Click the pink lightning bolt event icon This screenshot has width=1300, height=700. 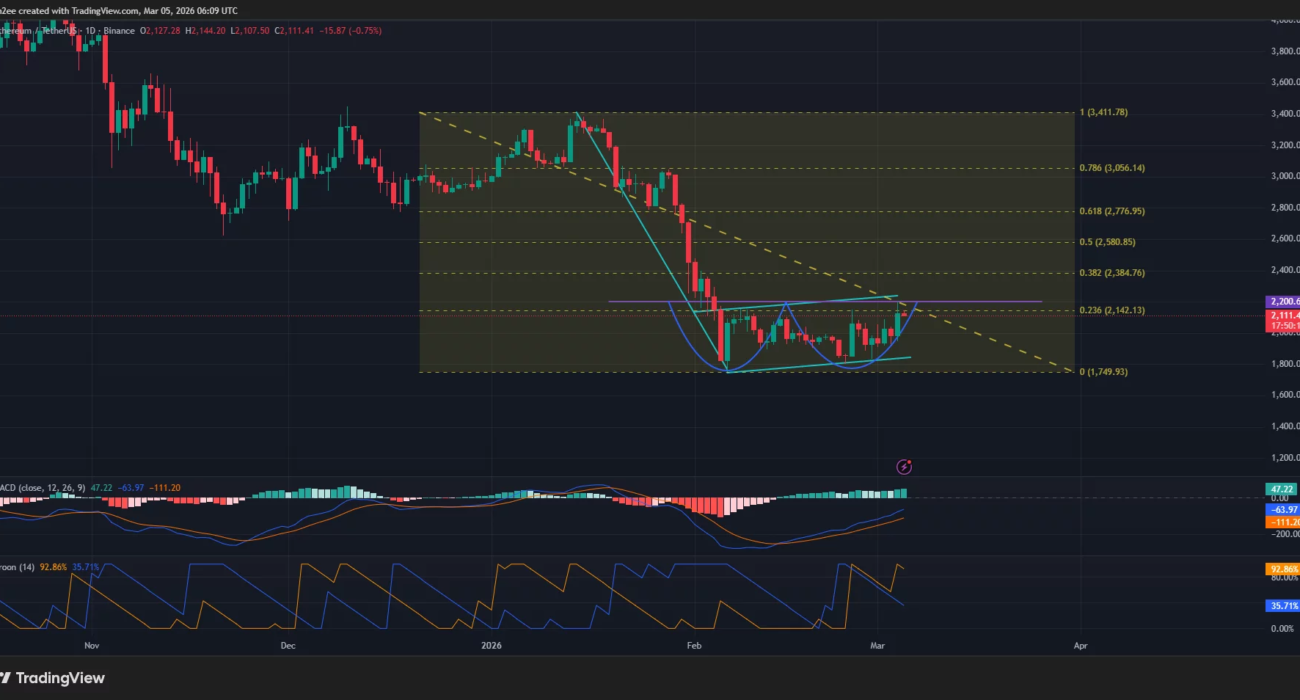904,466
